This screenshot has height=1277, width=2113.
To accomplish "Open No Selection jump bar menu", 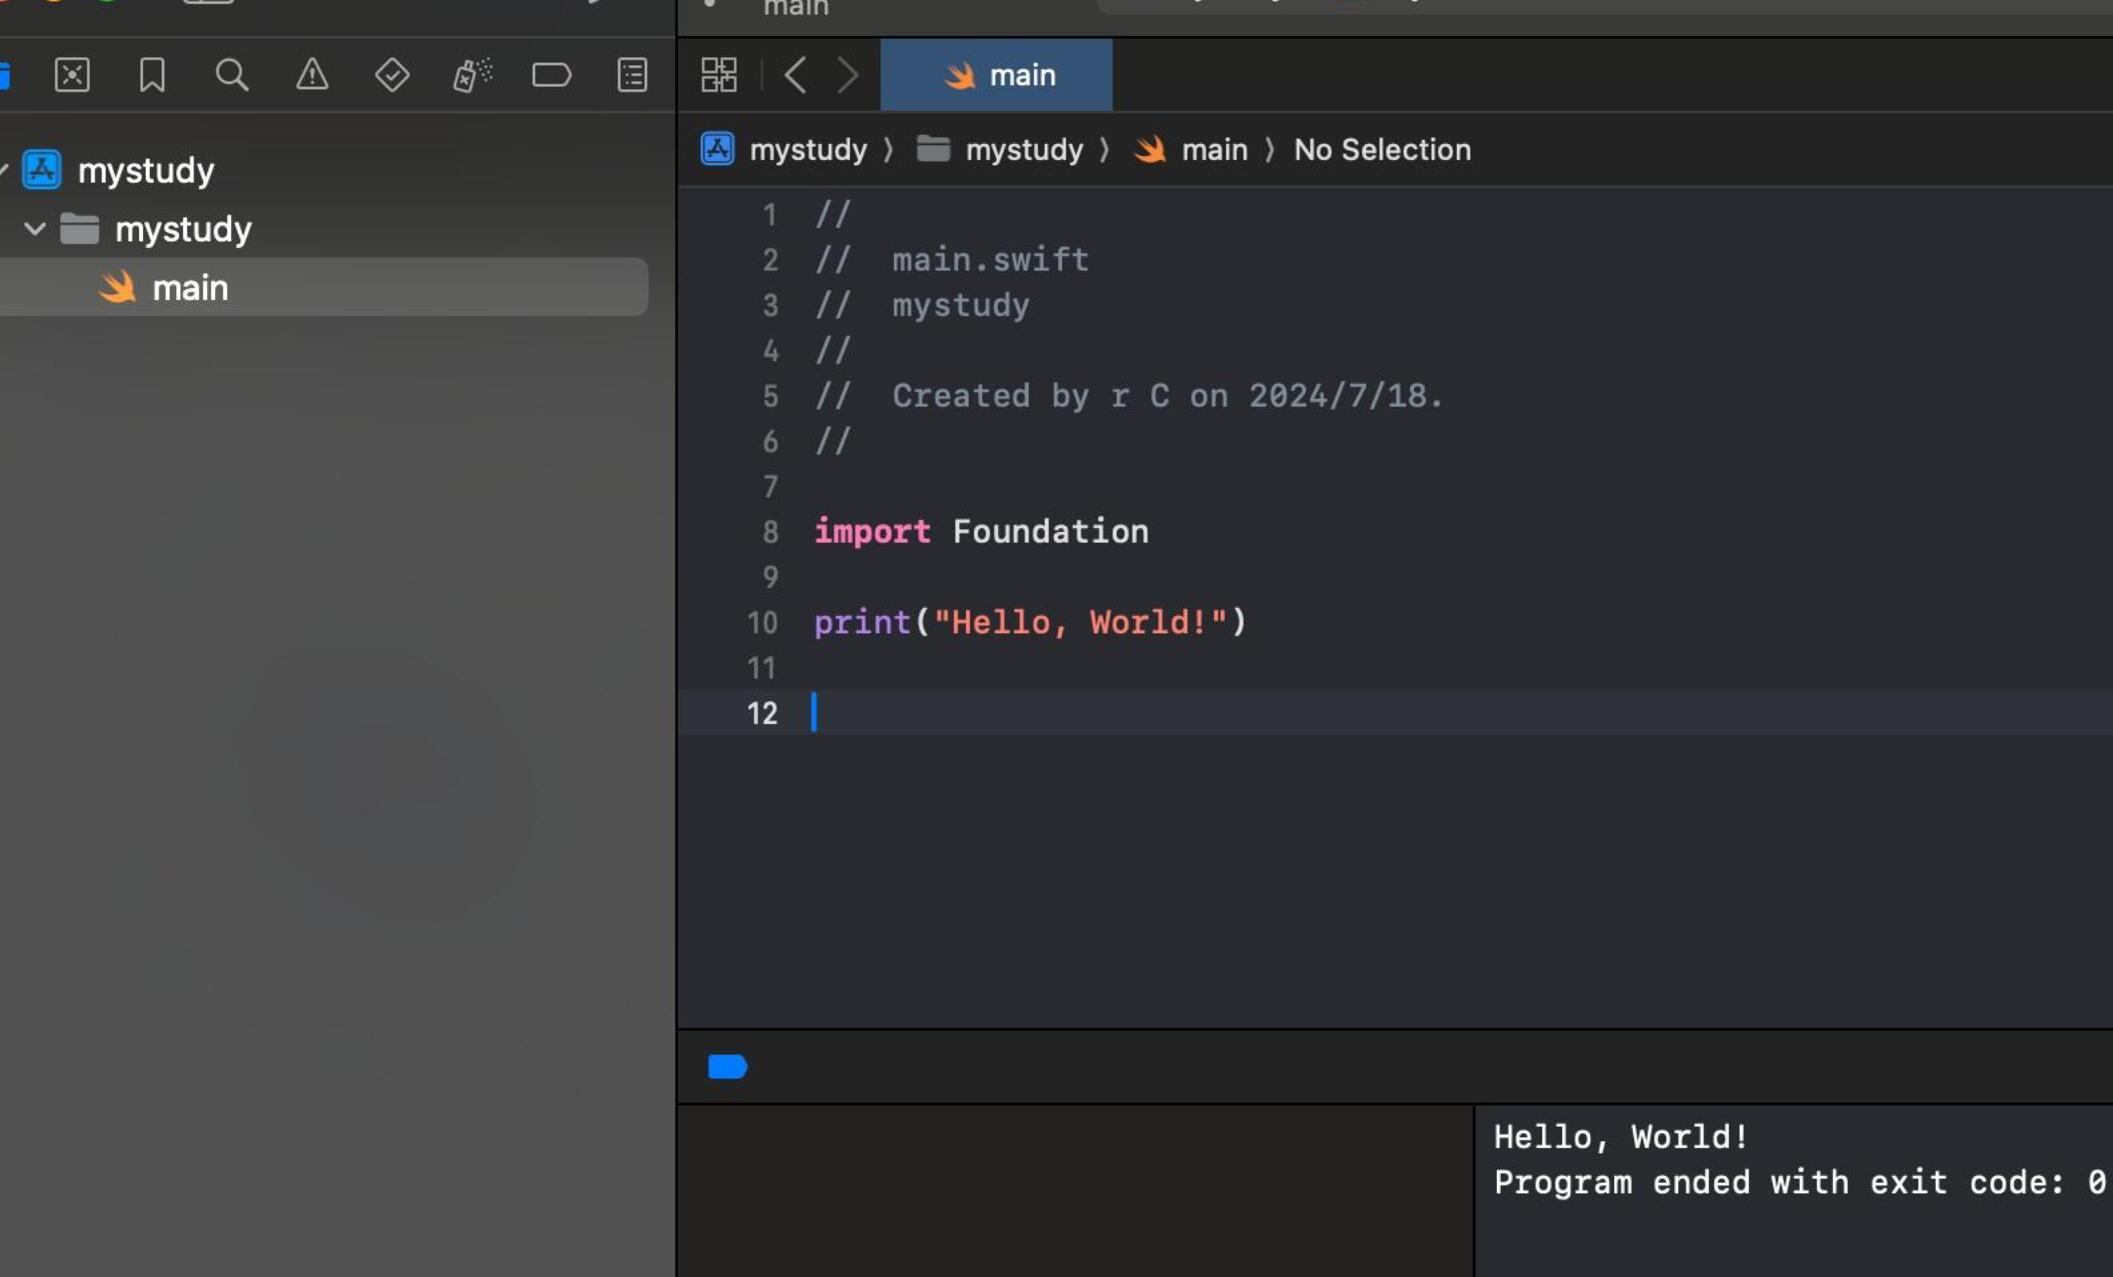I will tap(1382, 150).
